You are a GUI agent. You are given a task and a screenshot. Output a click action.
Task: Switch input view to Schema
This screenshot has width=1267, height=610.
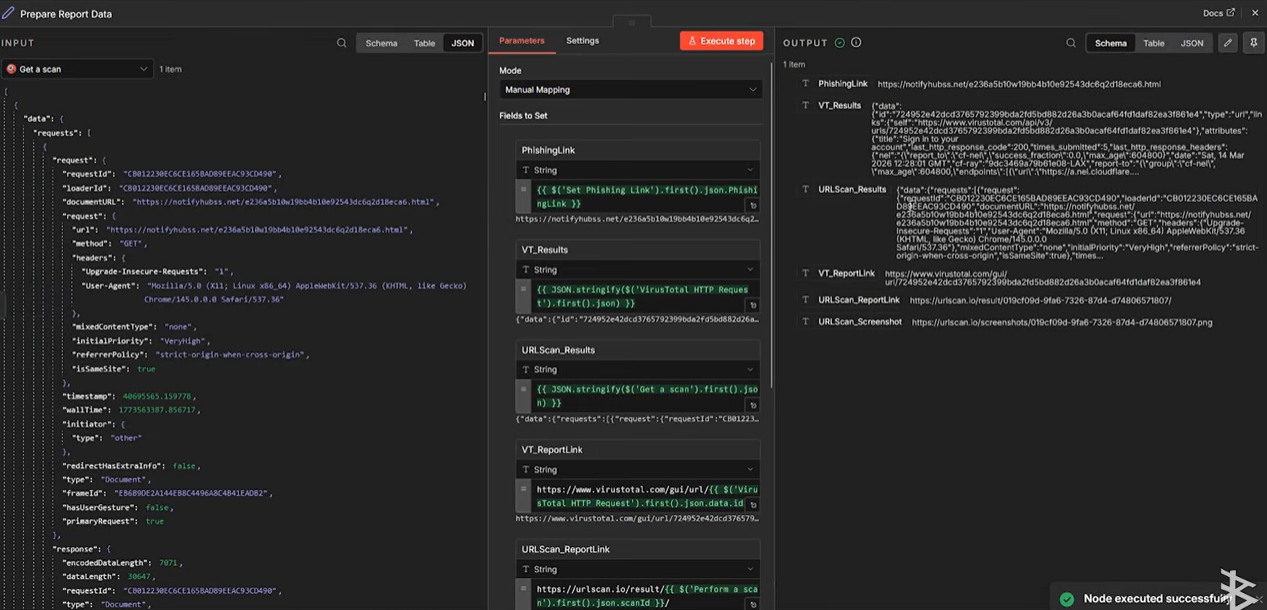pyautogui.click(x=381, y=43)
